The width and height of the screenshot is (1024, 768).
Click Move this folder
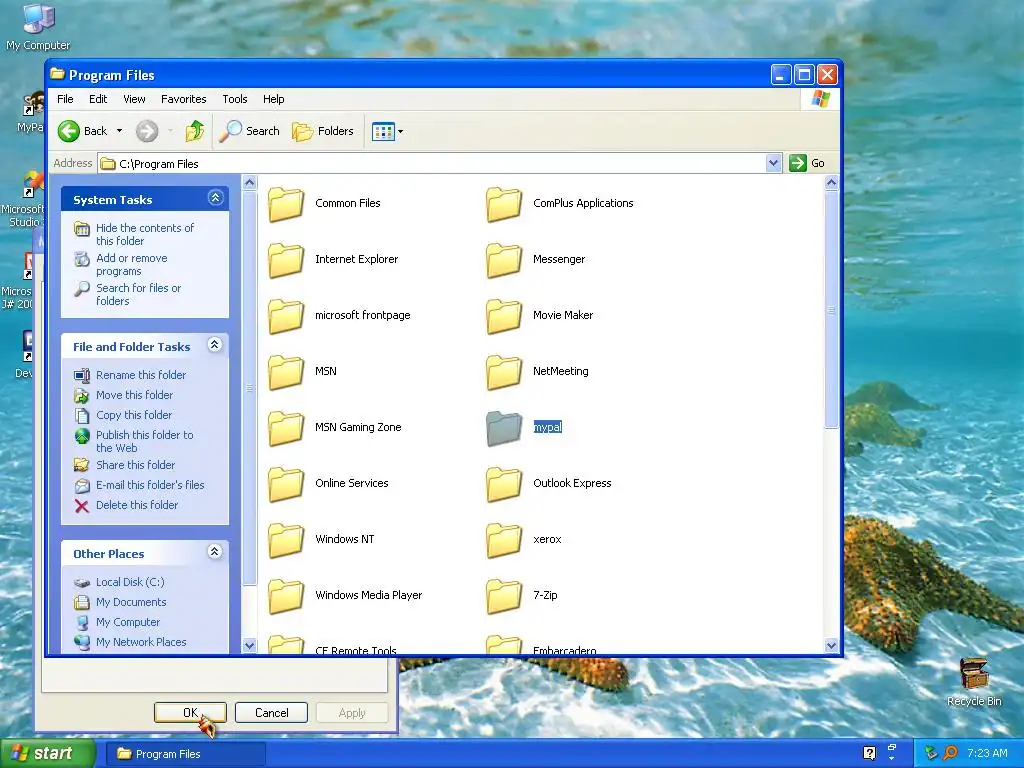tap(135, 395)
